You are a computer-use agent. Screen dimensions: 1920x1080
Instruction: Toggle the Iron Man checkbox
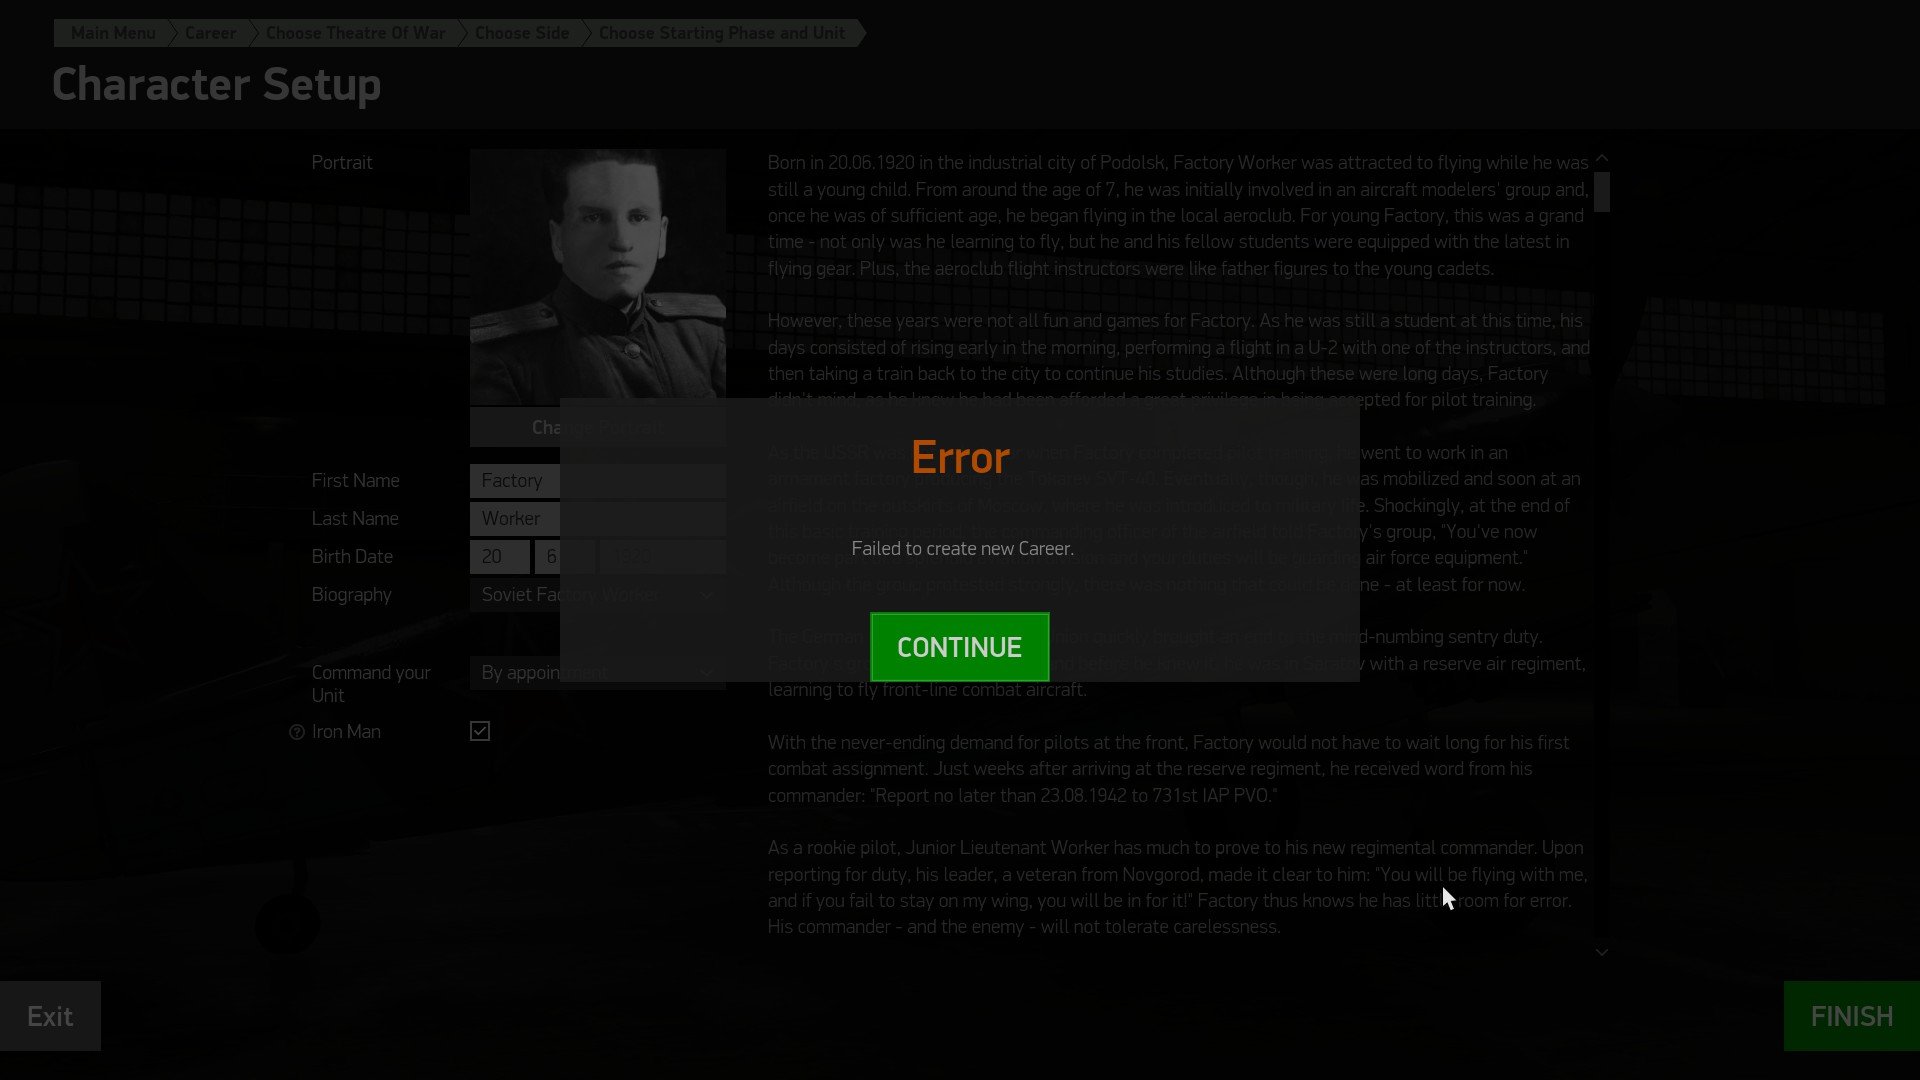tap(480, 731)
